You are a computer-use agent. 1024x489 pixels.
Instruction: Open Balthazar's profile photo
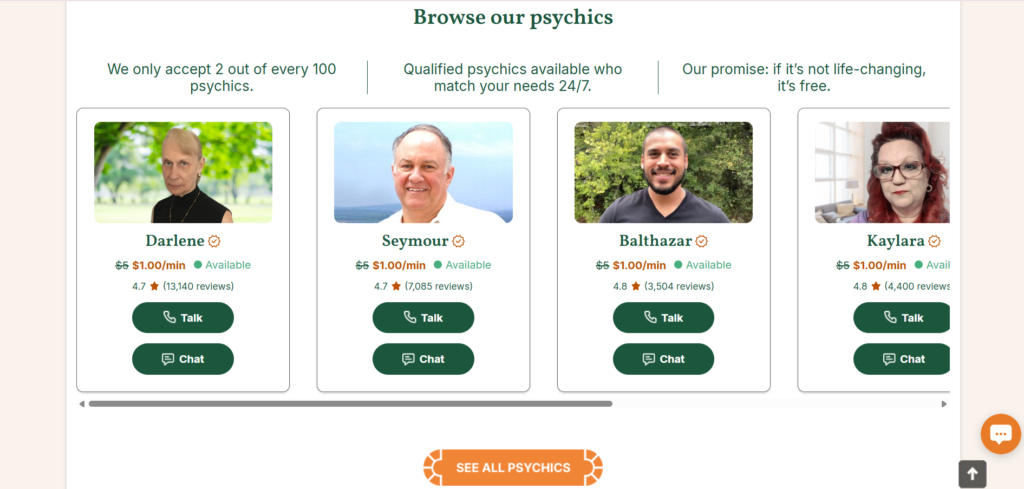point(664,172)
